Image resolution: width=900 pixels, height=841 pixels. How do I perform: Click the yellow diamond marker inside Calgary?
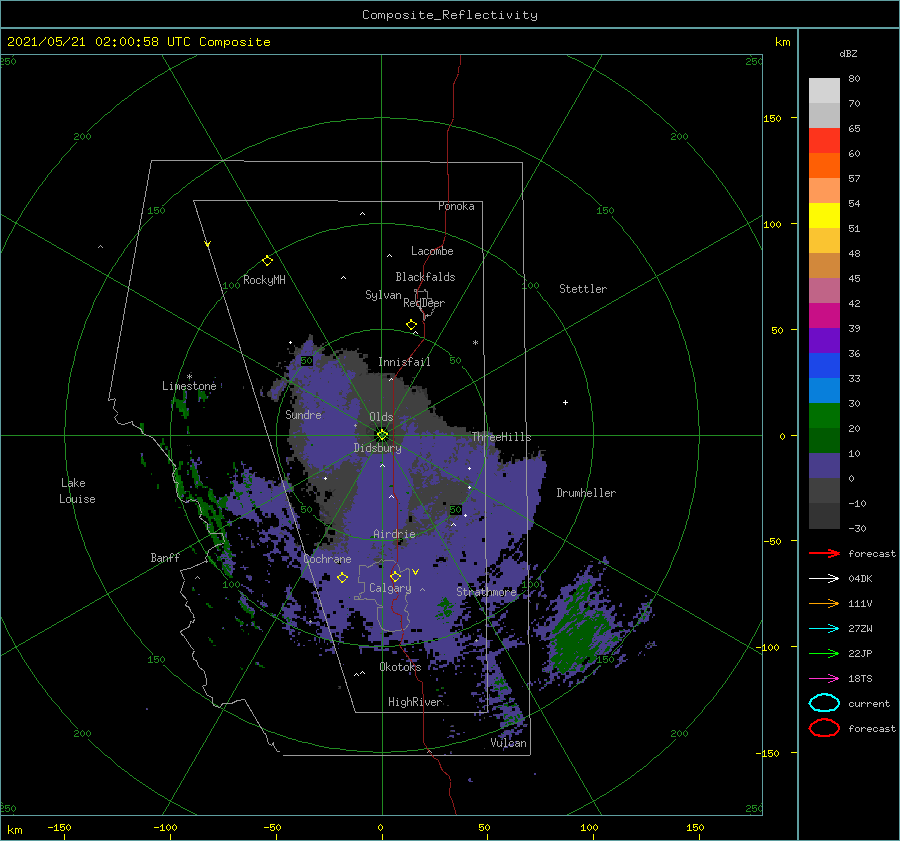[395, 576]
